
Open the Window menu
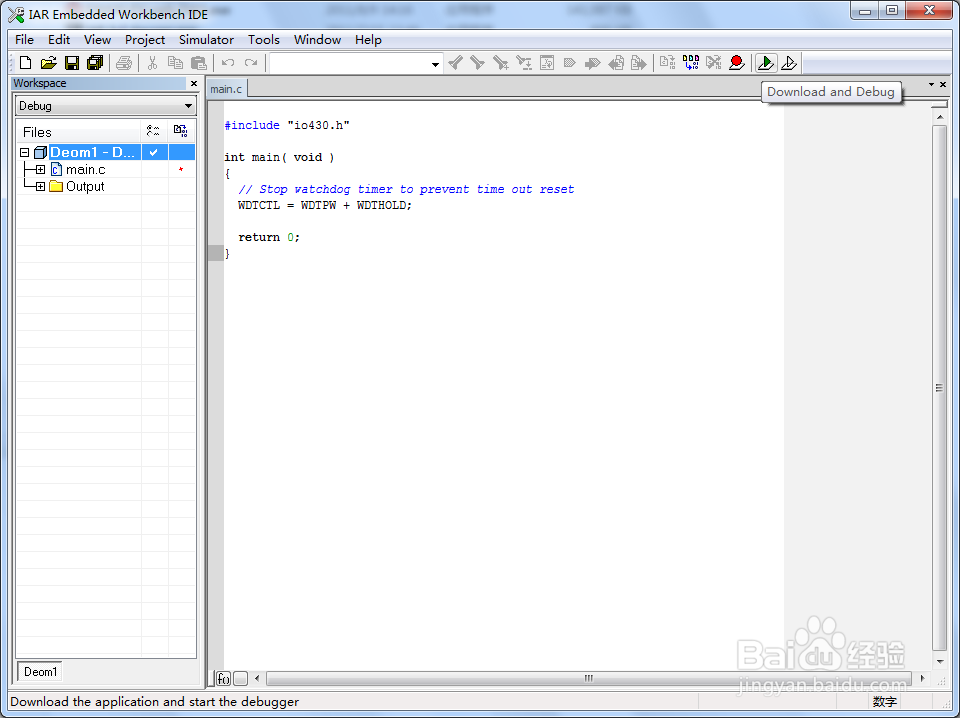coord(317,40)
